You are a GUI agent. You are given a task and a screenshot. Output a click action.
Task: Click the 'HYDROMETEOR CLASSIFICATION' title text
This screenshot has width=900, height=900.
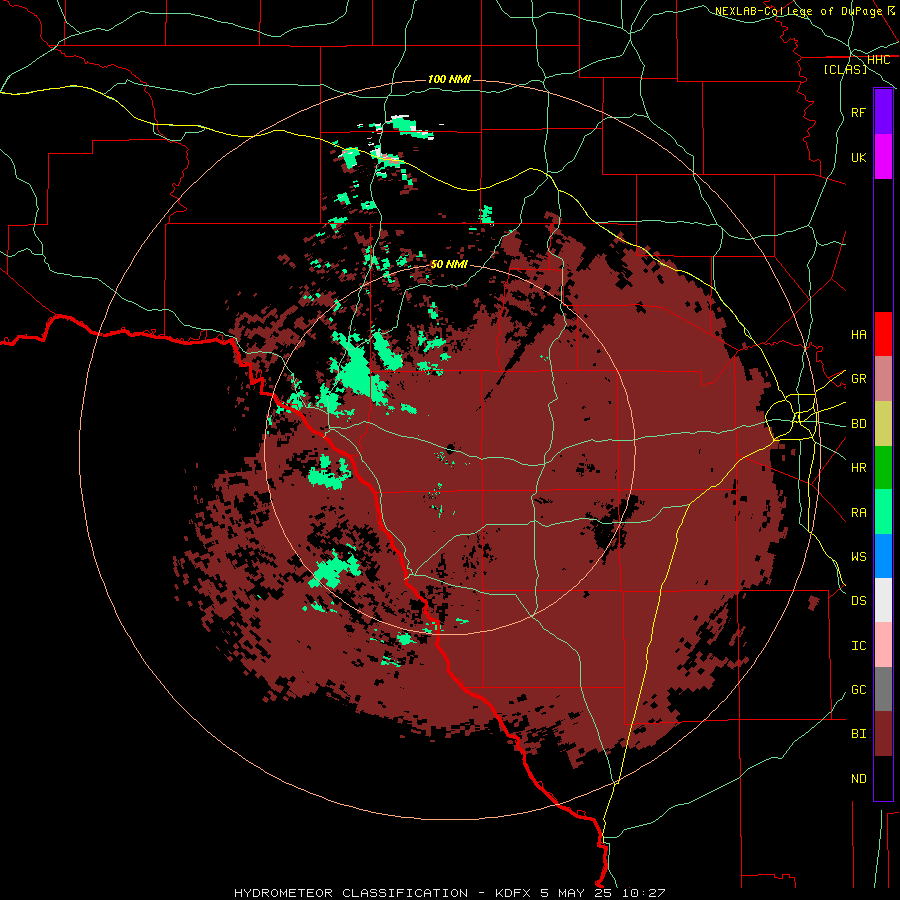pyautogui.click(x=351, y=893)
